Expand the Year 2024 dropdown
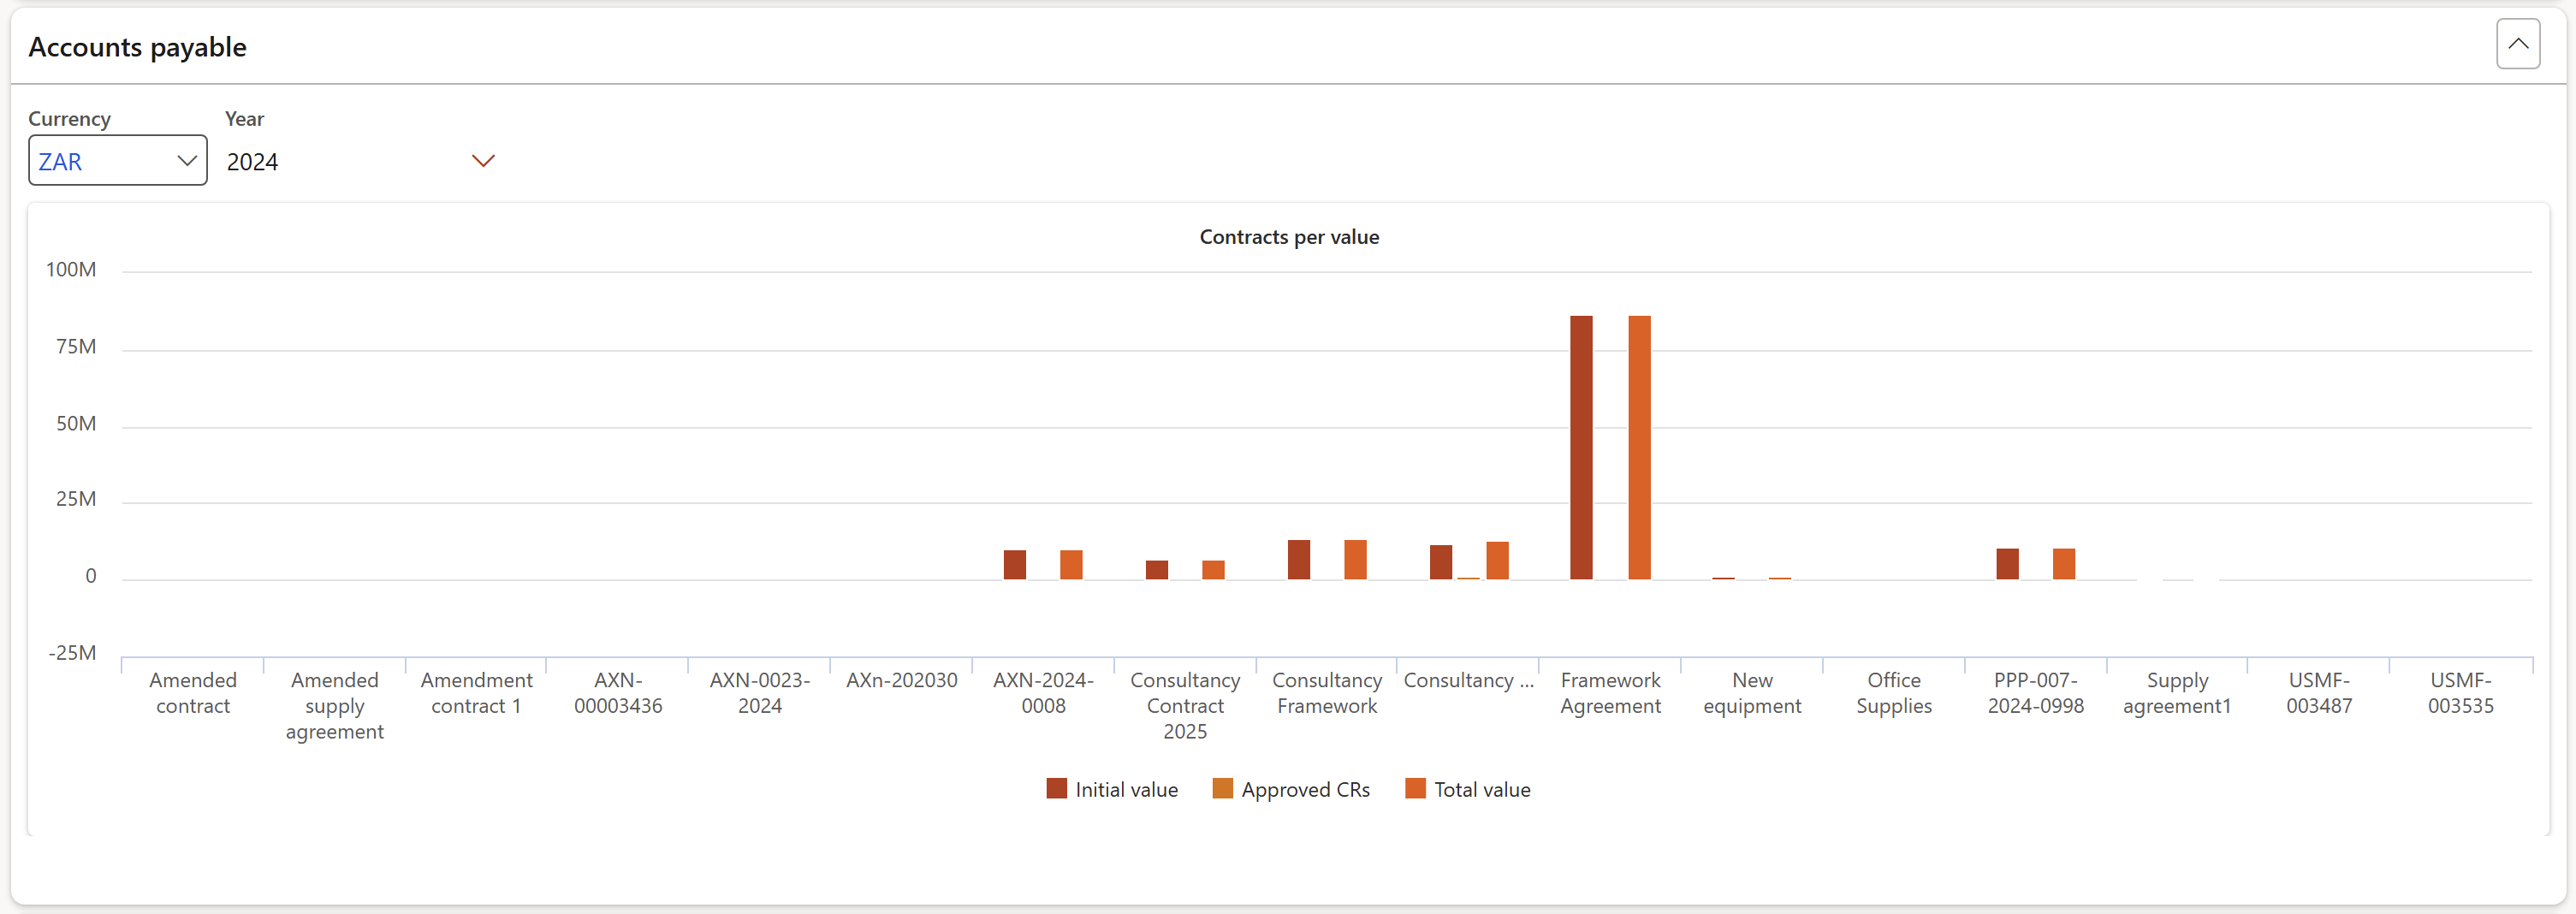 coord(482,161)
